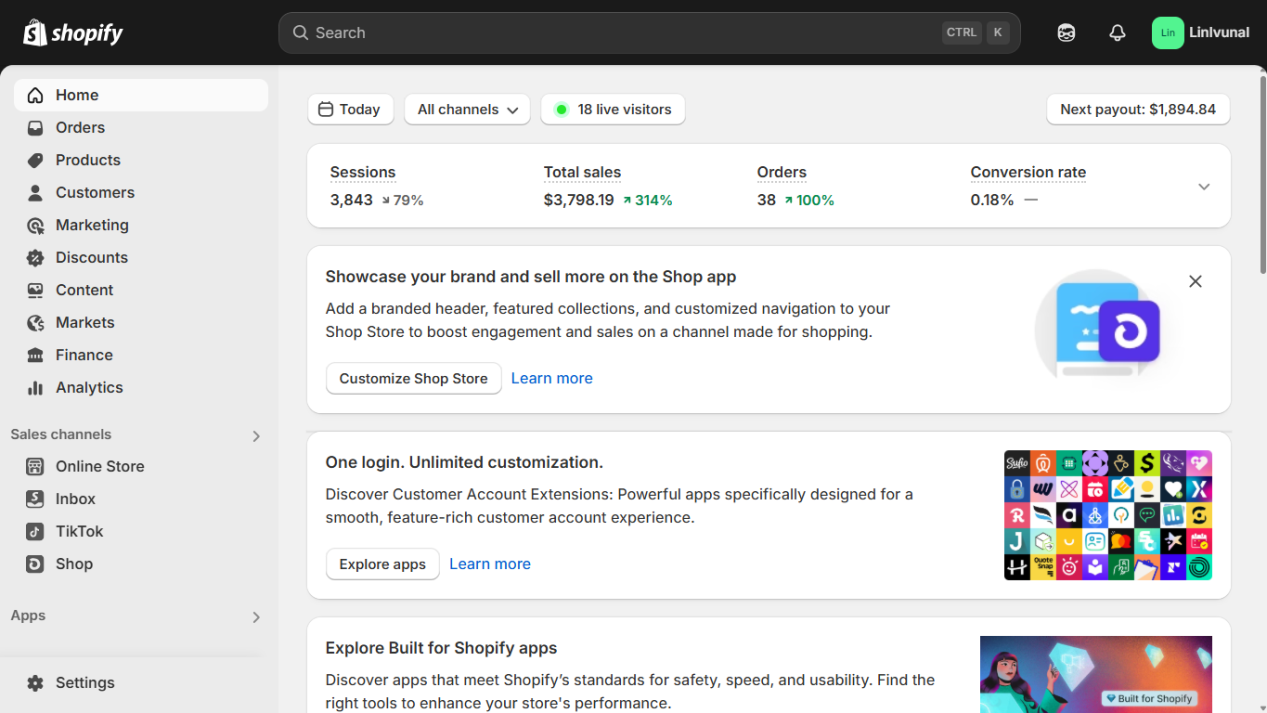Go to Discounts in sidebar
Viewport: 1267px width, 713px height.
pos(91,258)
